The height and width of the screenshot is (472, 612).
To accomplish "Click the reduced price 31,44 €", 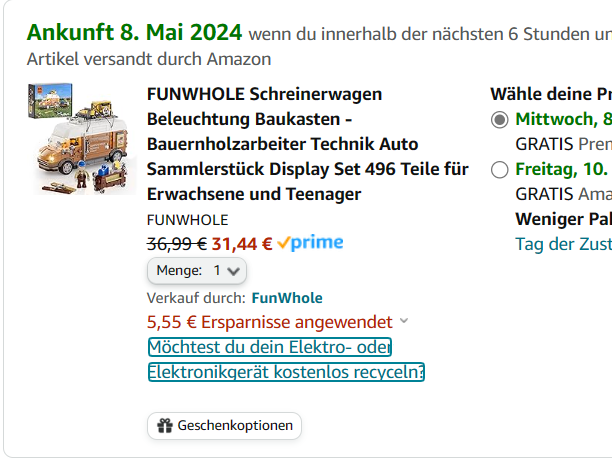I will pos(243,243).
